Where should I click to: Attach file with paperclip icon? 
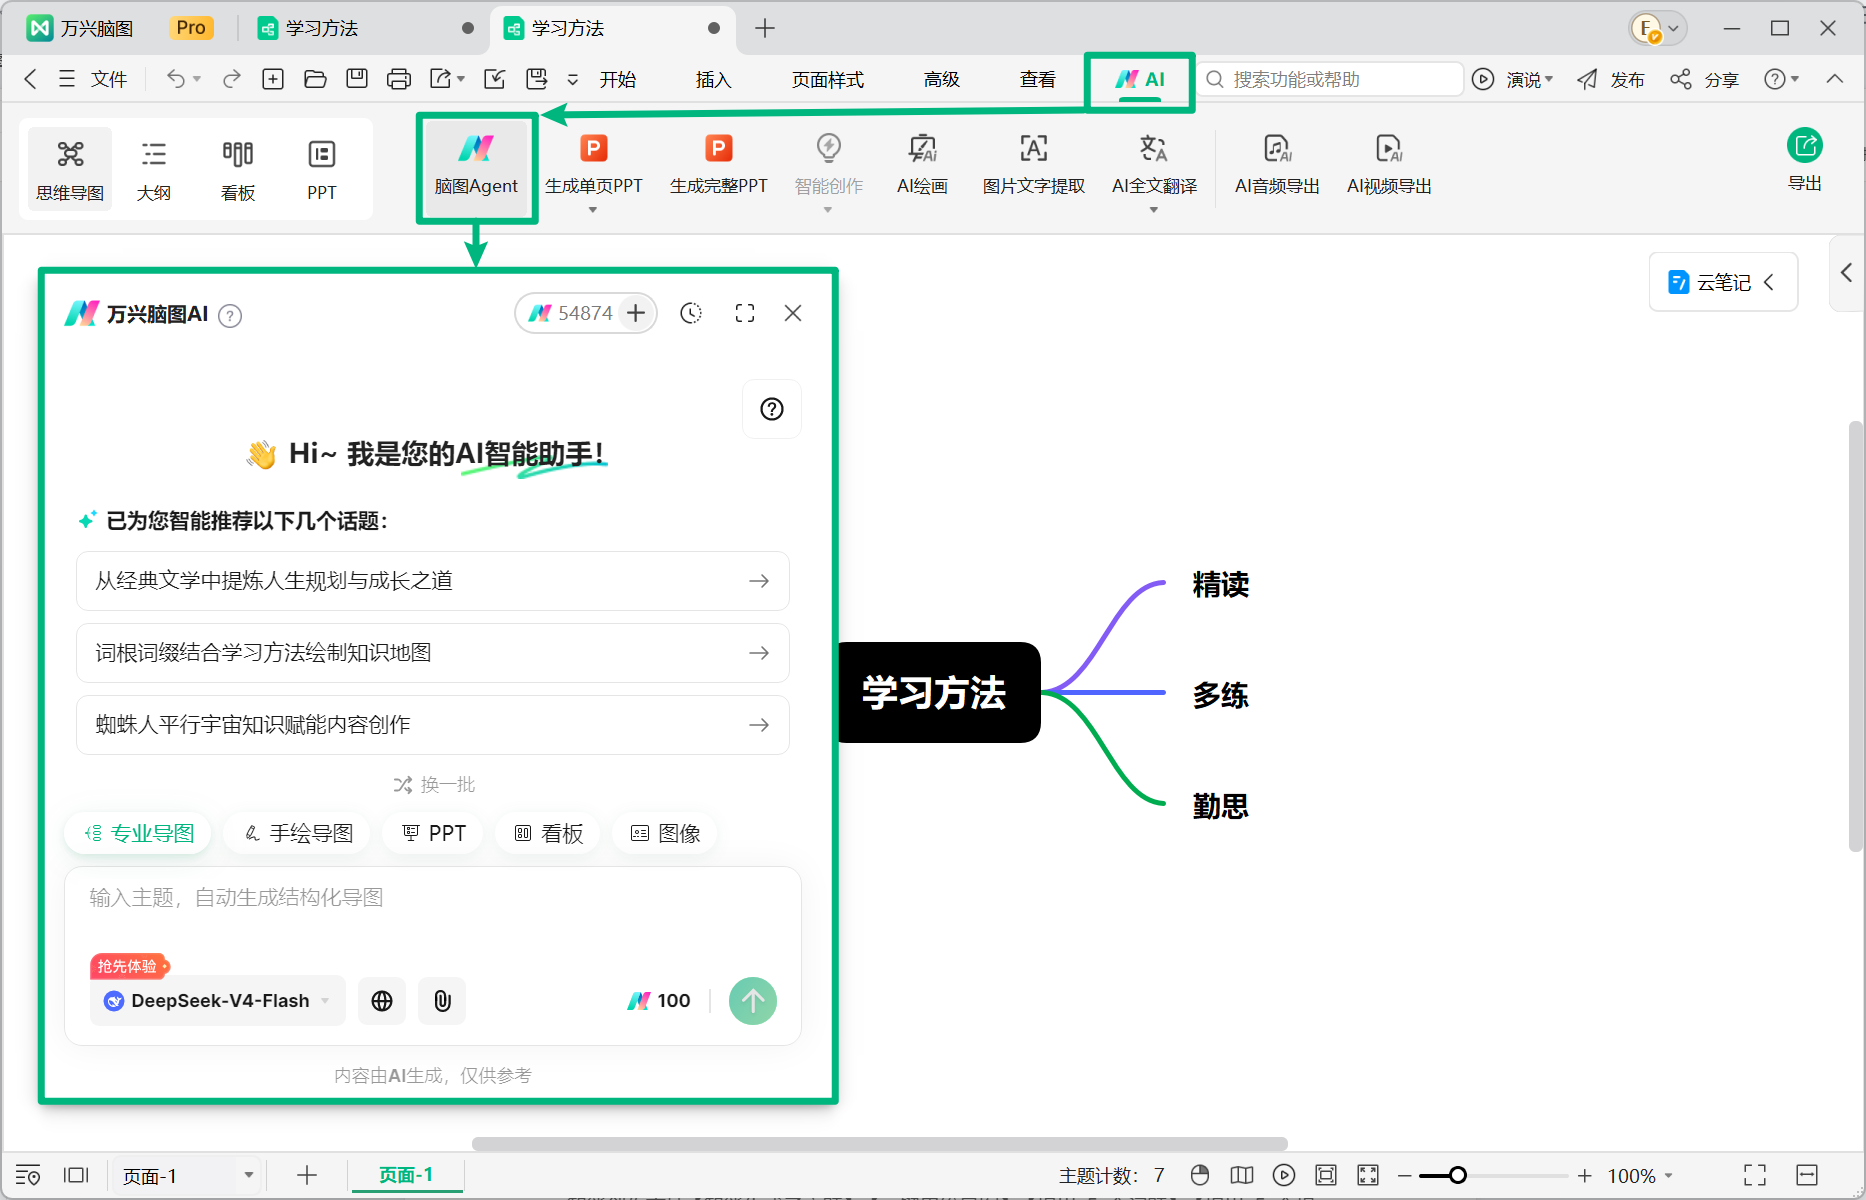pyautogui.click(x=442, y=1001)
